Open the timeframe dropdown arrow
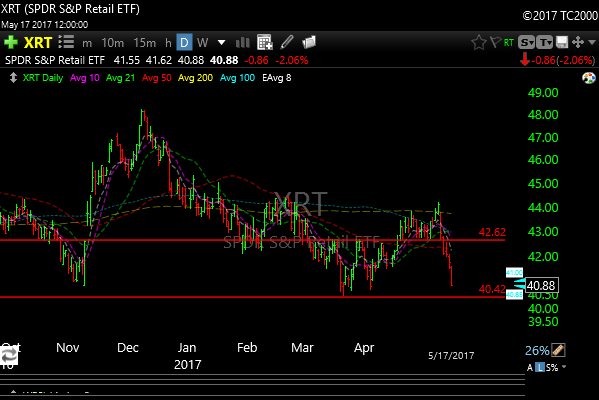The image size is (599, 400). [x=222, y=42]
